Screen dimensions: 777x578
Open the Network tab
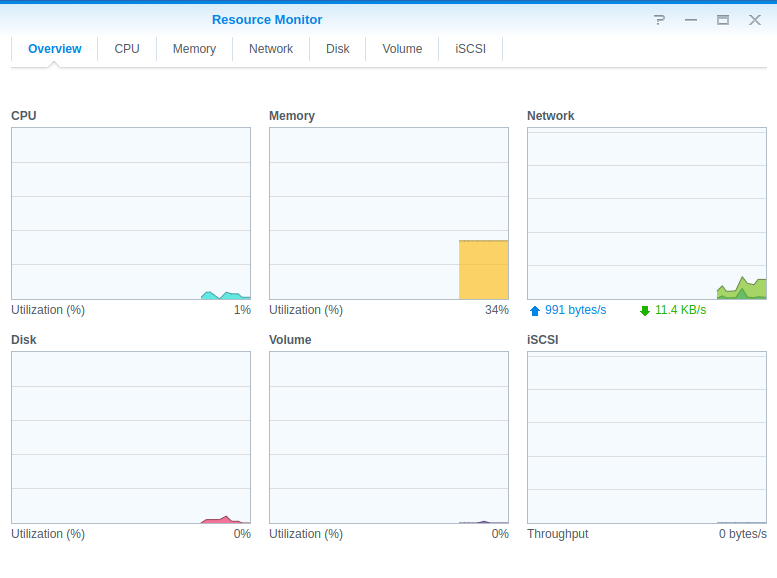[271, 49]
